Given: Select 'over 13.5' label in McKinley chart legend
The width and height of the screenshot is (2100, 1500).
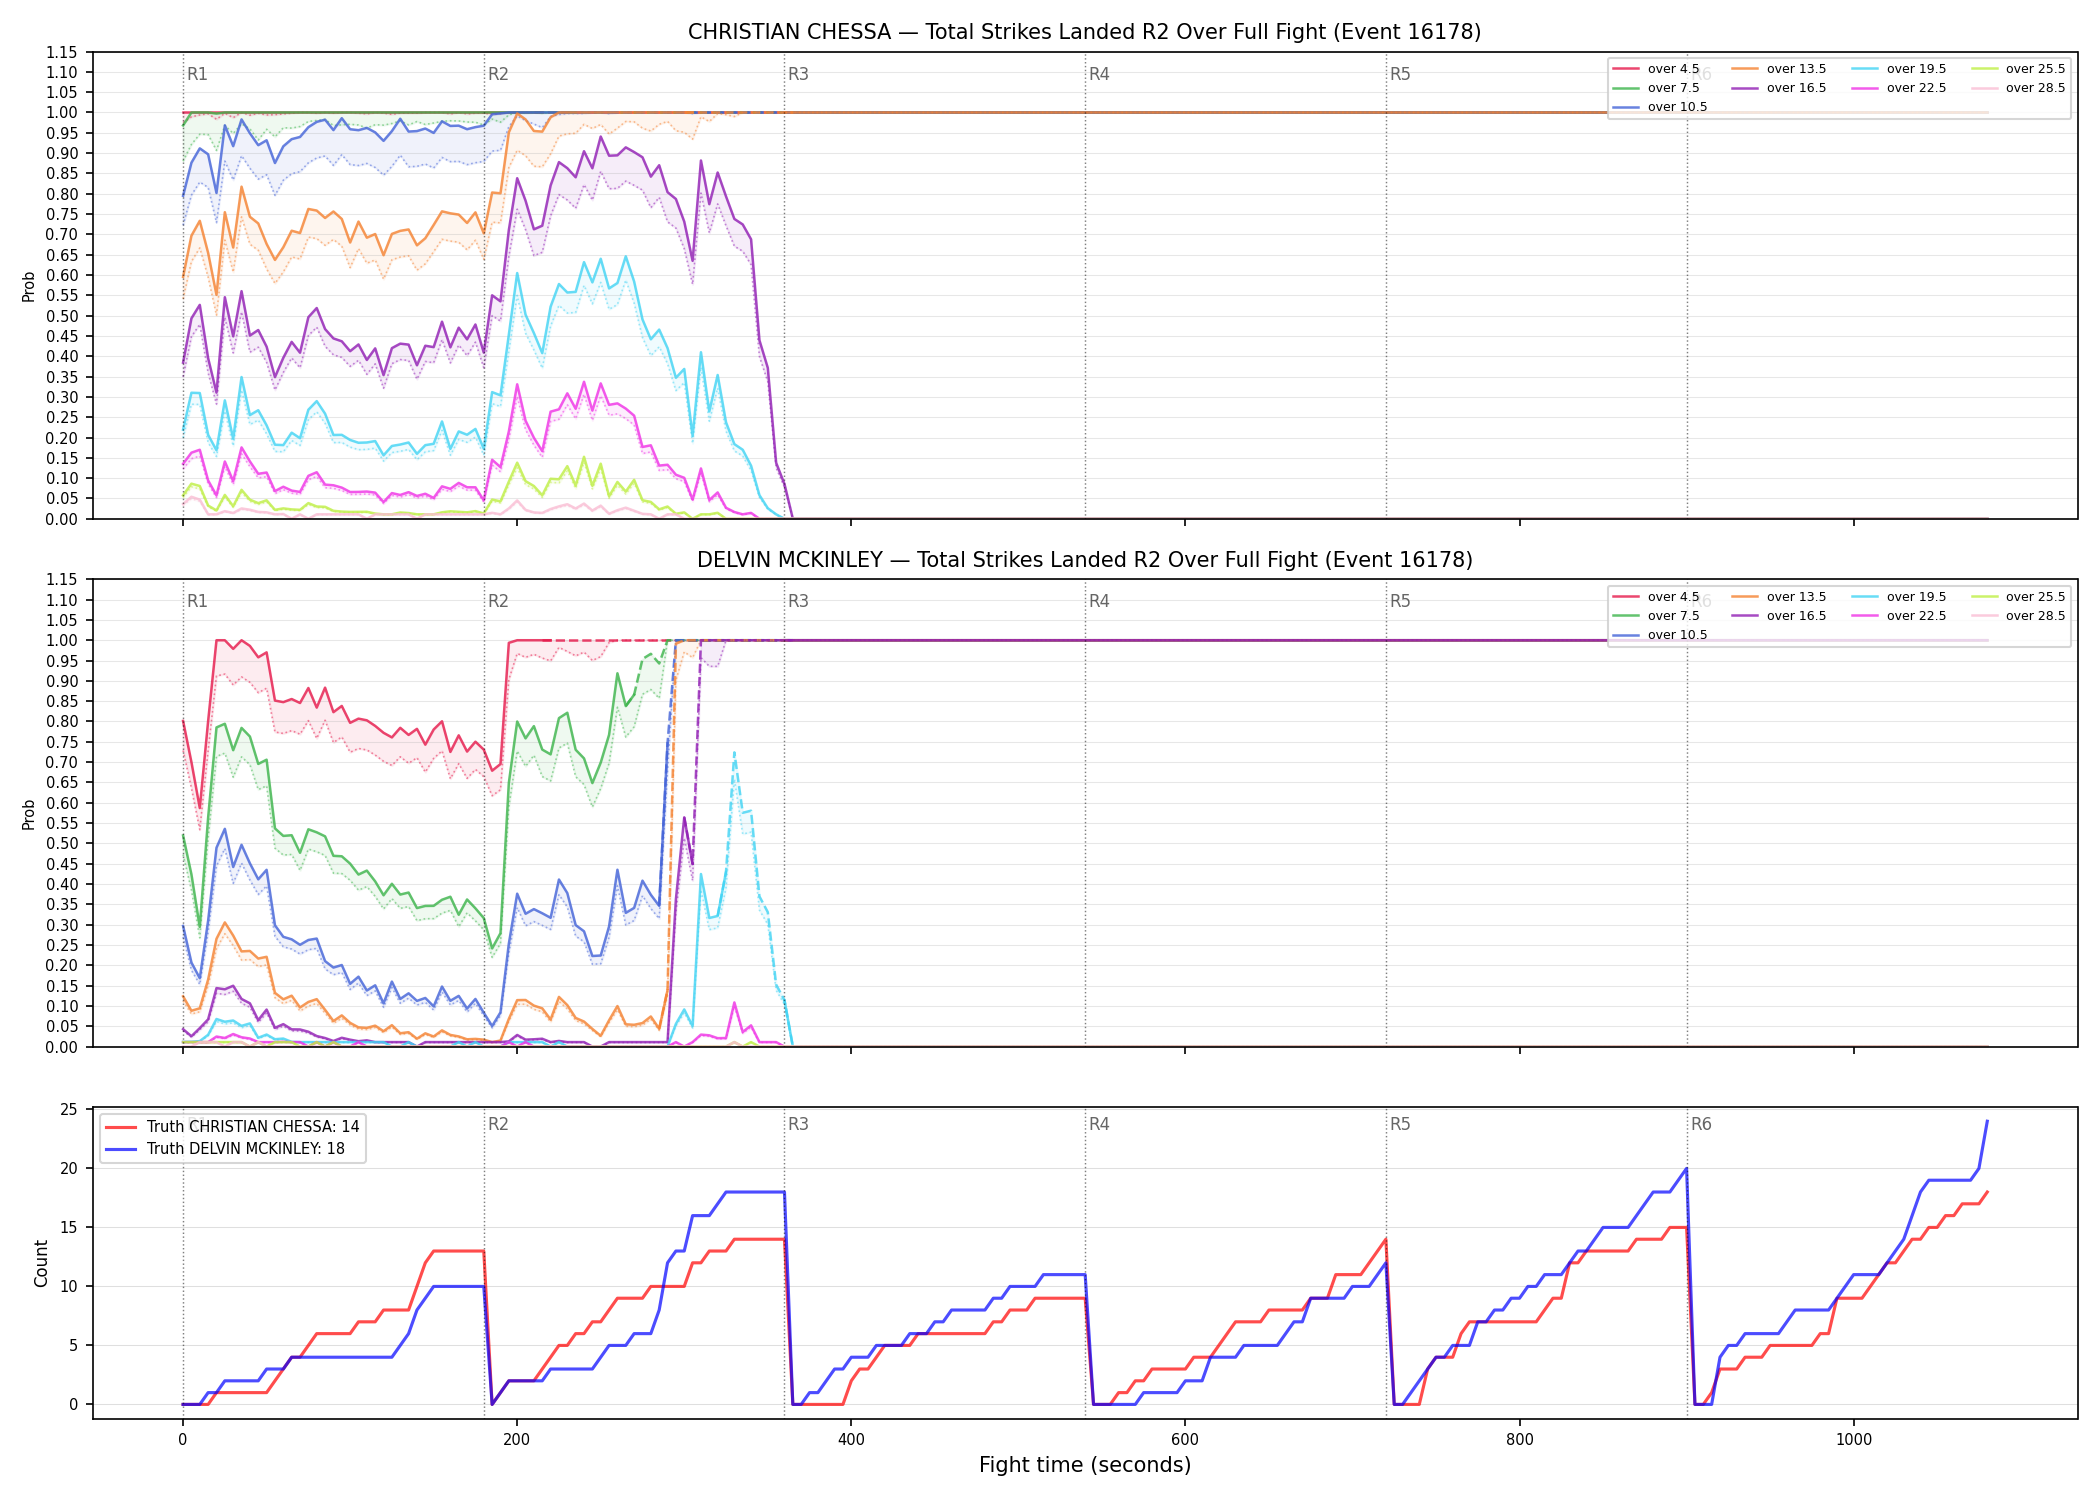Looking at the screenshot, I should pyautogui.click(x=1796, y=597).
